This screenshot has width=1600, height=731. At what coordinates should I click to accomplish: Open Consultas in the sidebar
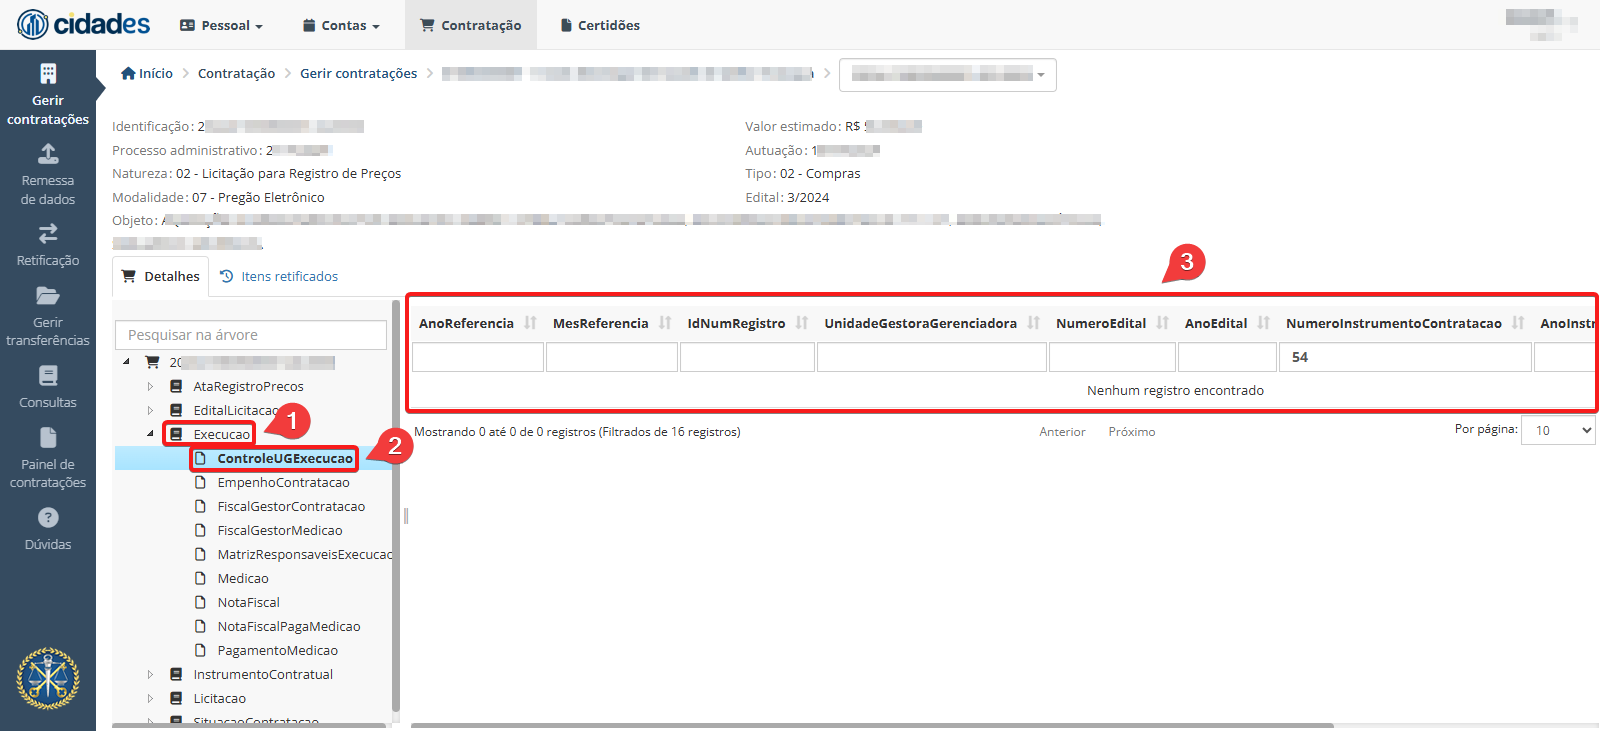coord(48,388)
